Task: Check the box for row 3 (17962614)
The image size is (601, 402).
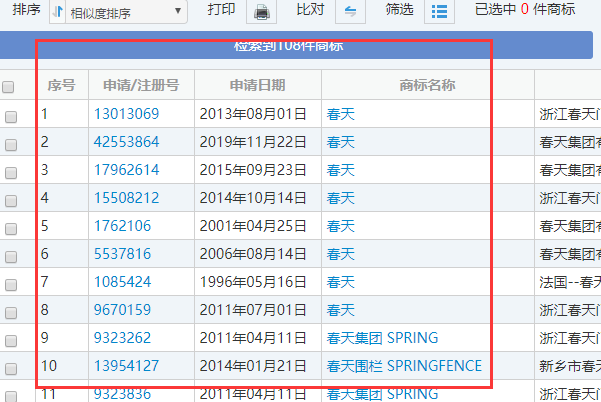Action: [x=11, y=172]
